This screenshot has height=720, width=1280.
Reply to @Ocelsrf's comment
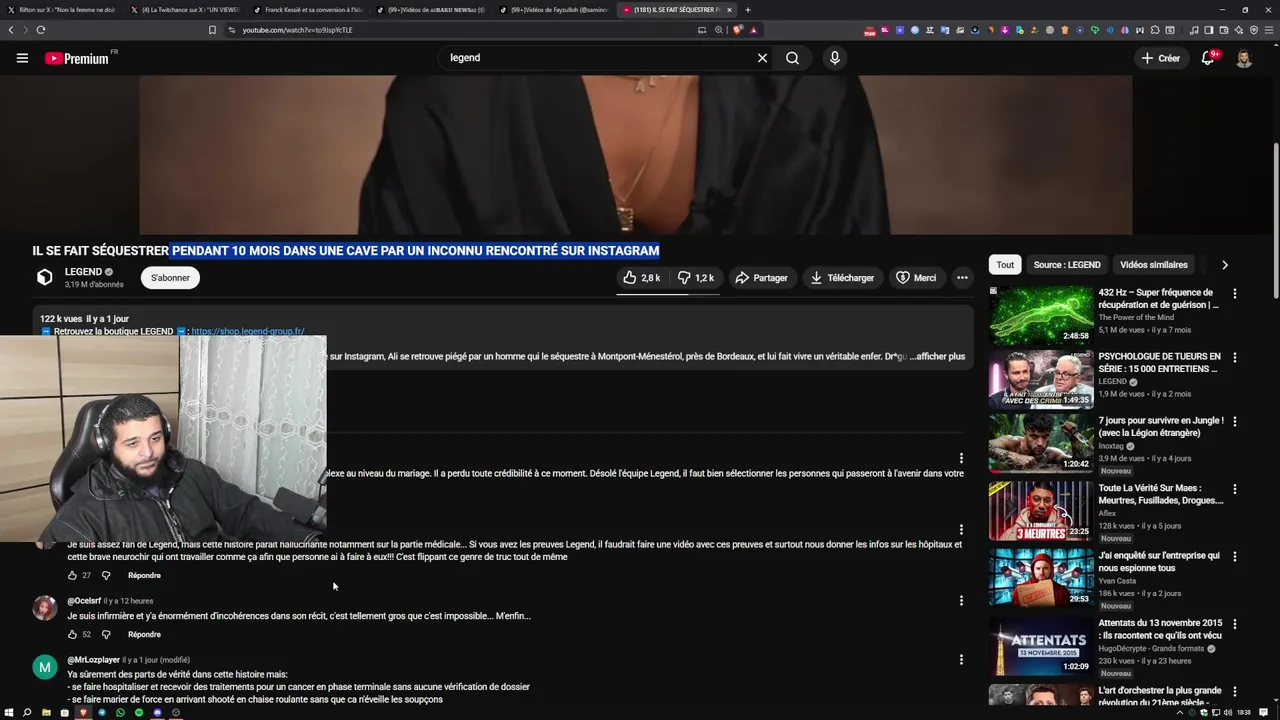pyautogui.click(x=144, y=635)
